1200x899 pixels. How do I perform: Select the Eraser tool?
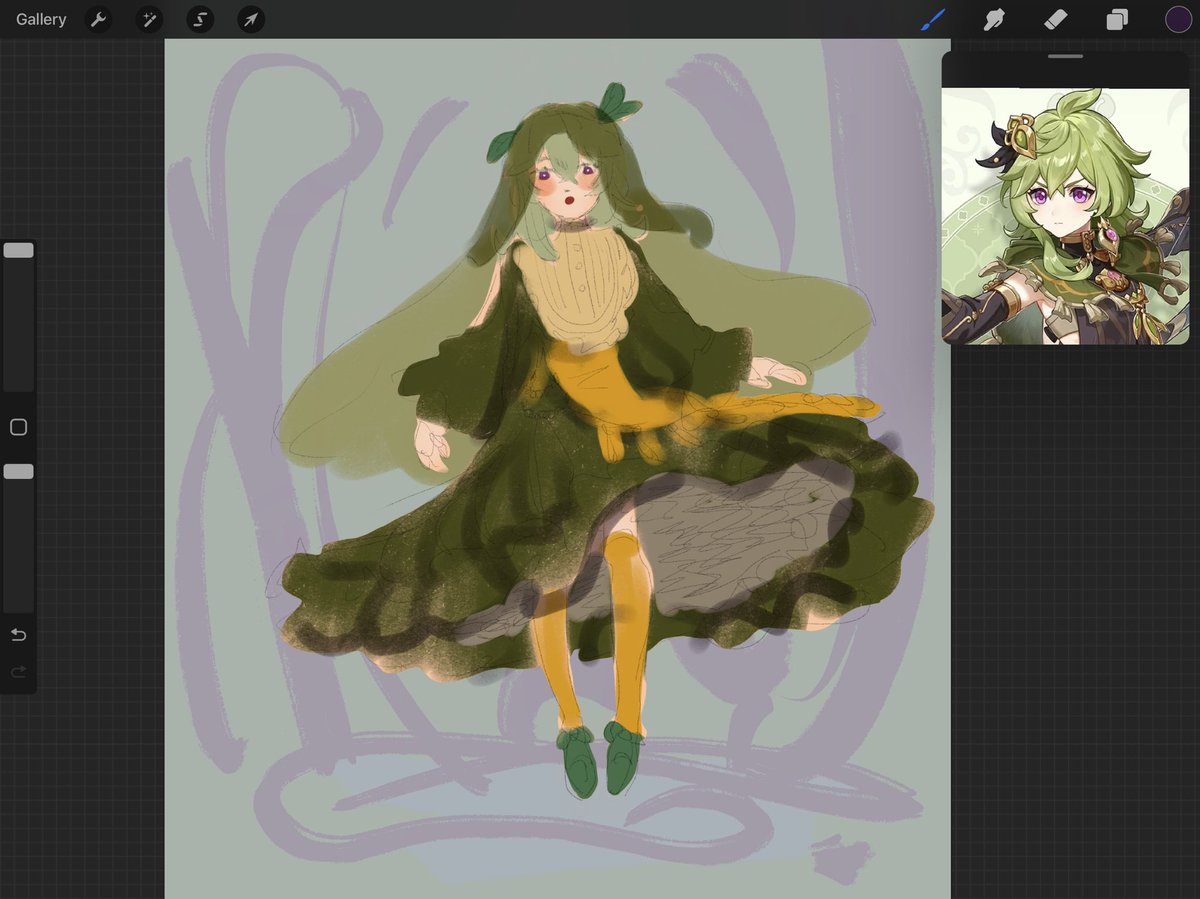[x=1055, y=19]
